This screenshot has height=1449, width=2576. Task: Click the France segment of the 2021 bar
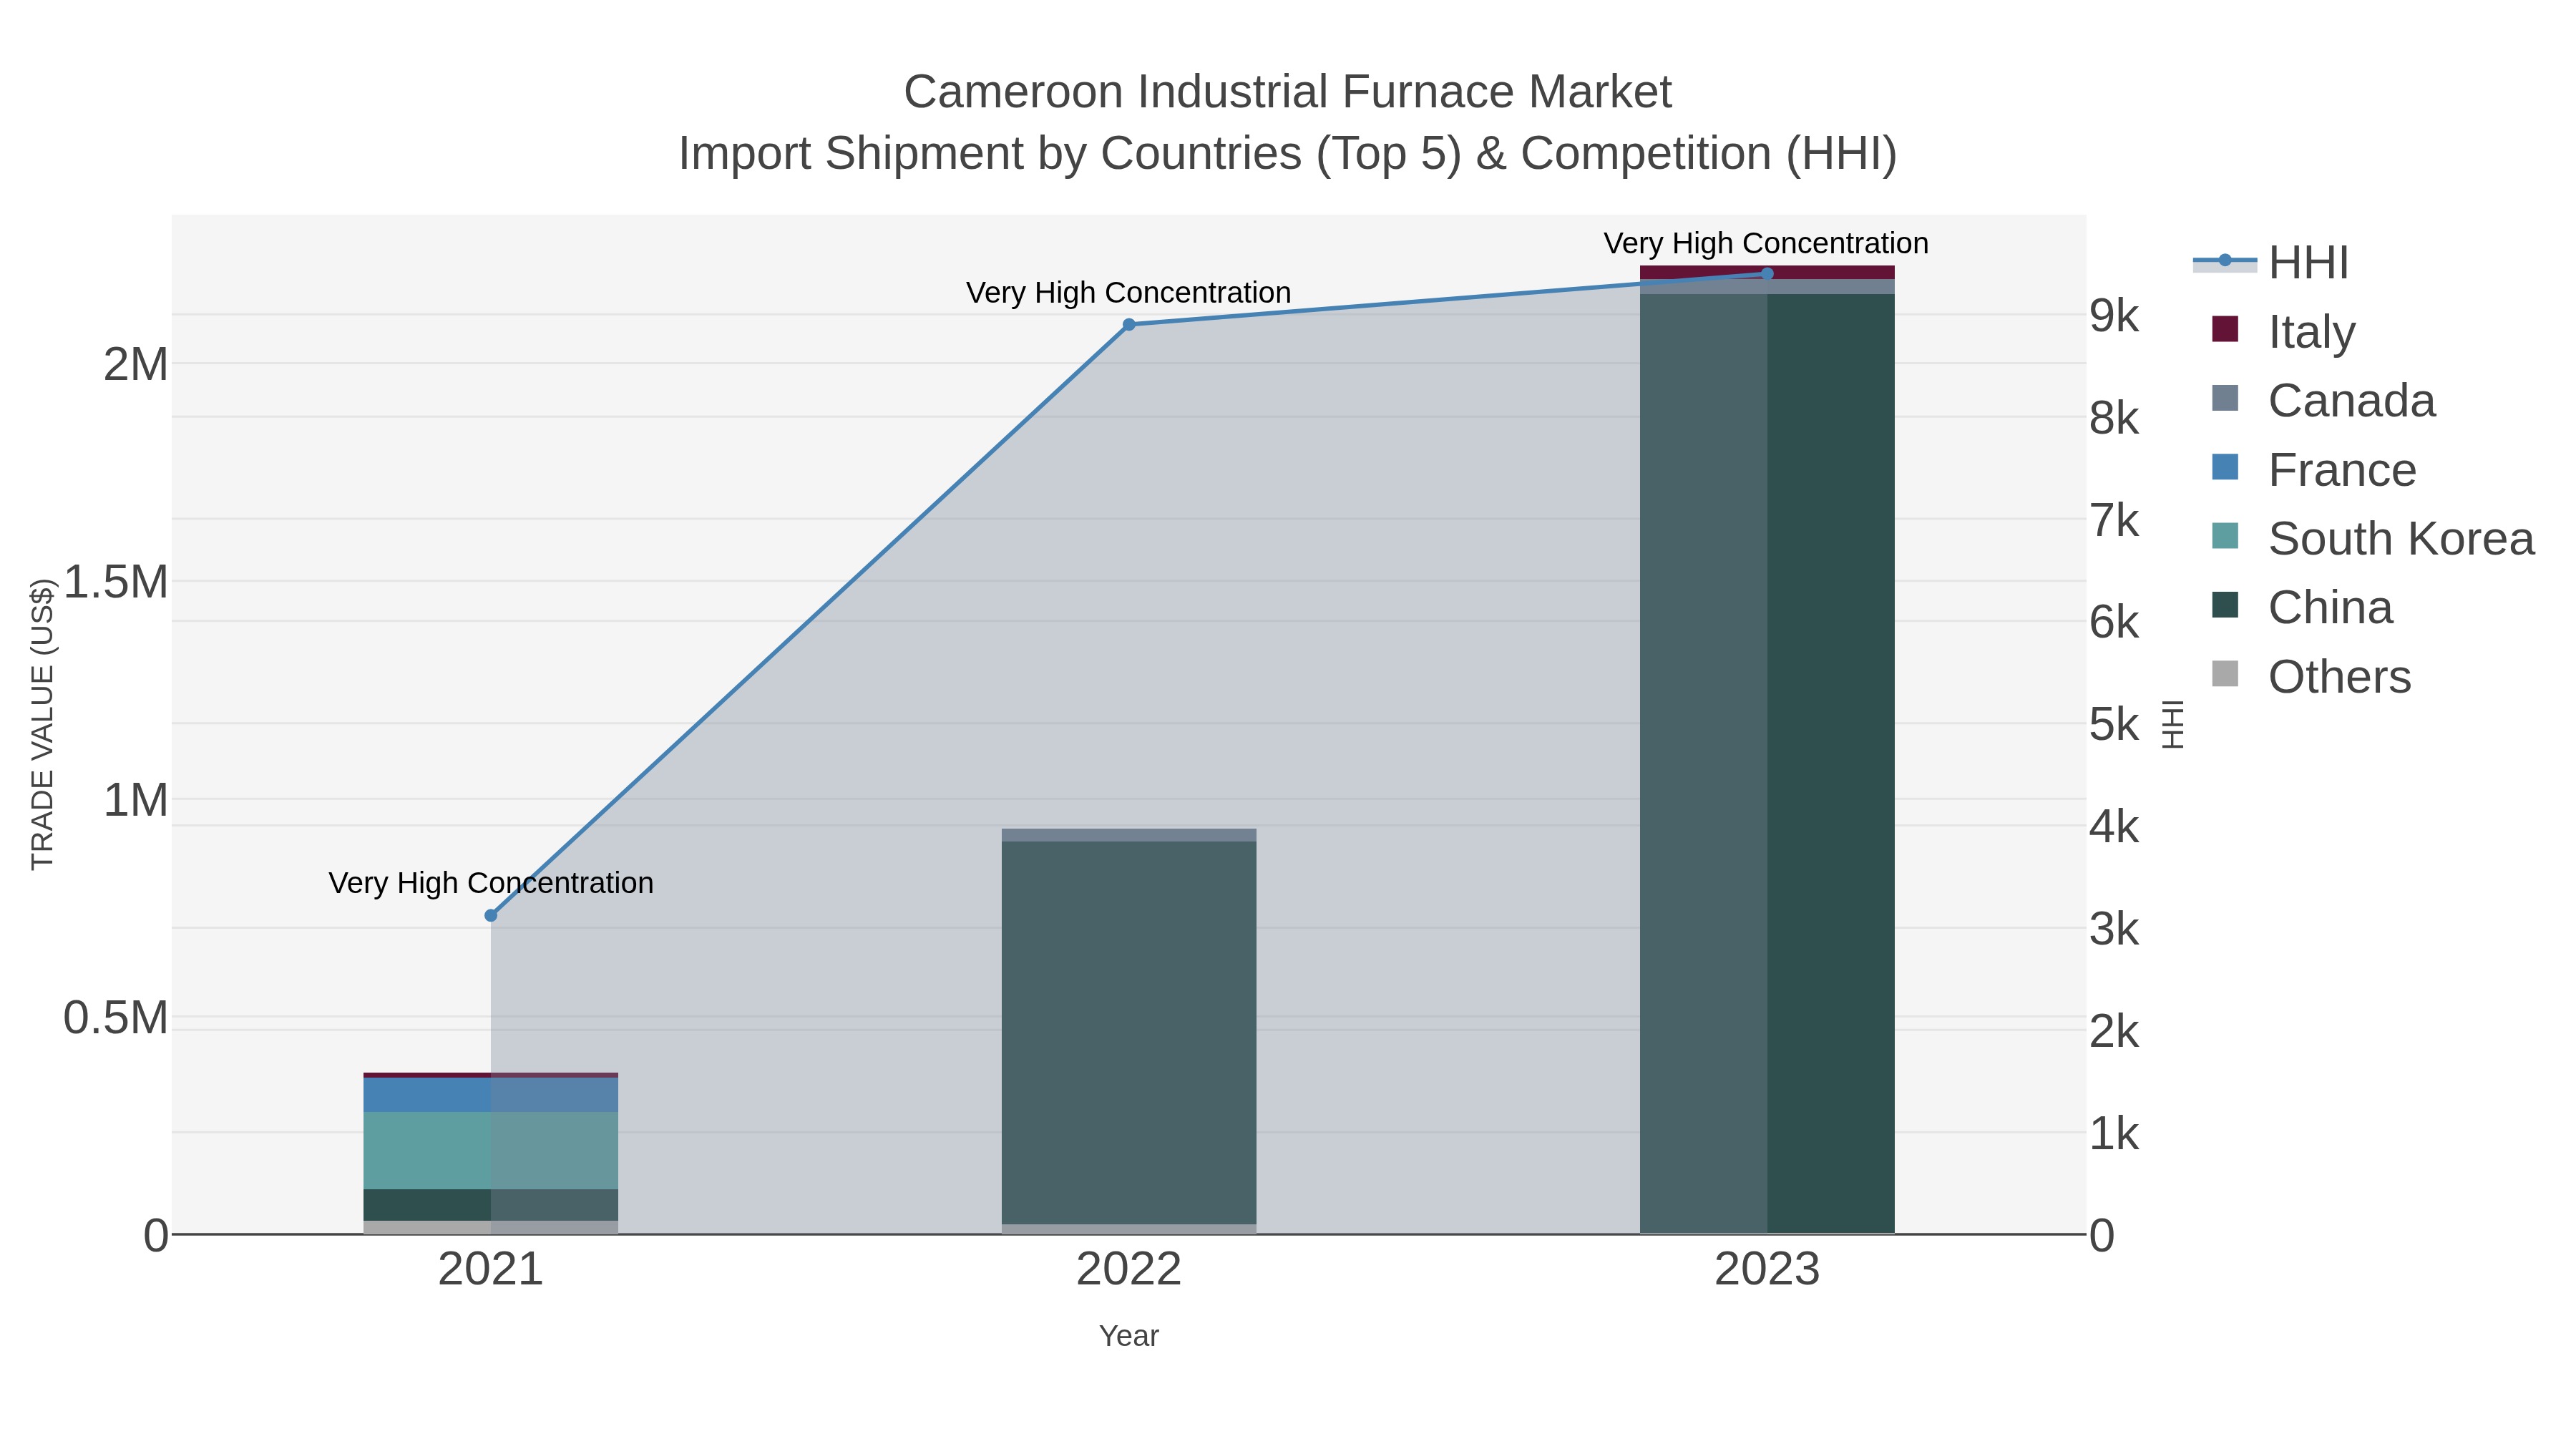491,1094
